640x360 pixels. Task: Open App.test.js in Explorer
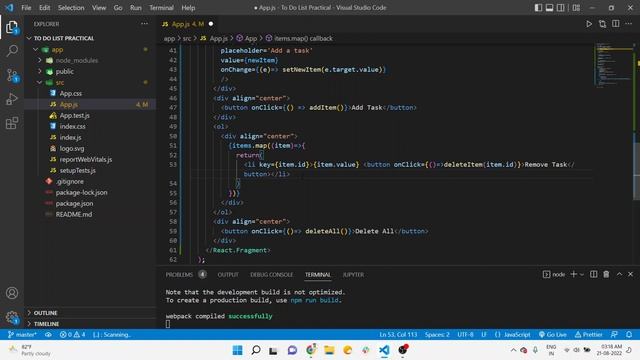(74, 116)
